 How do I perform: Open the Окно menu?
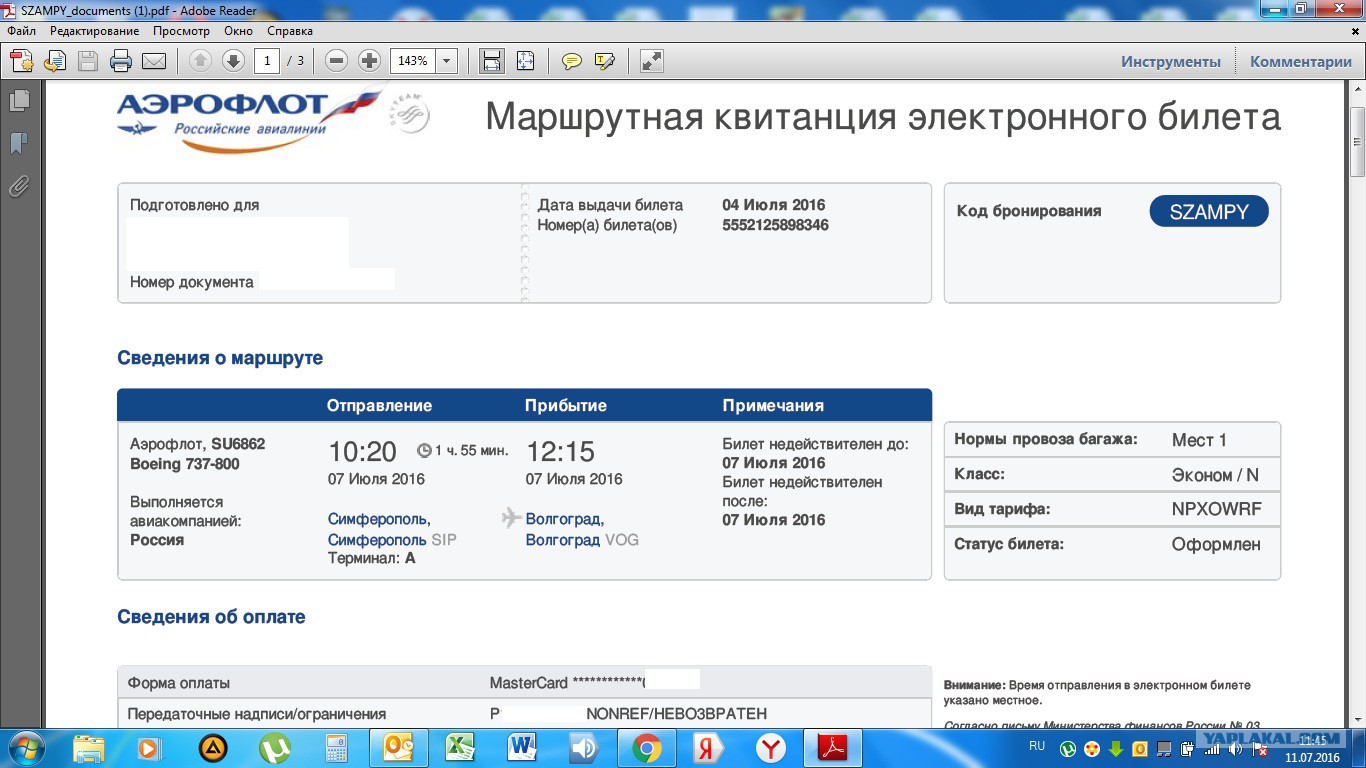point(239,31)
